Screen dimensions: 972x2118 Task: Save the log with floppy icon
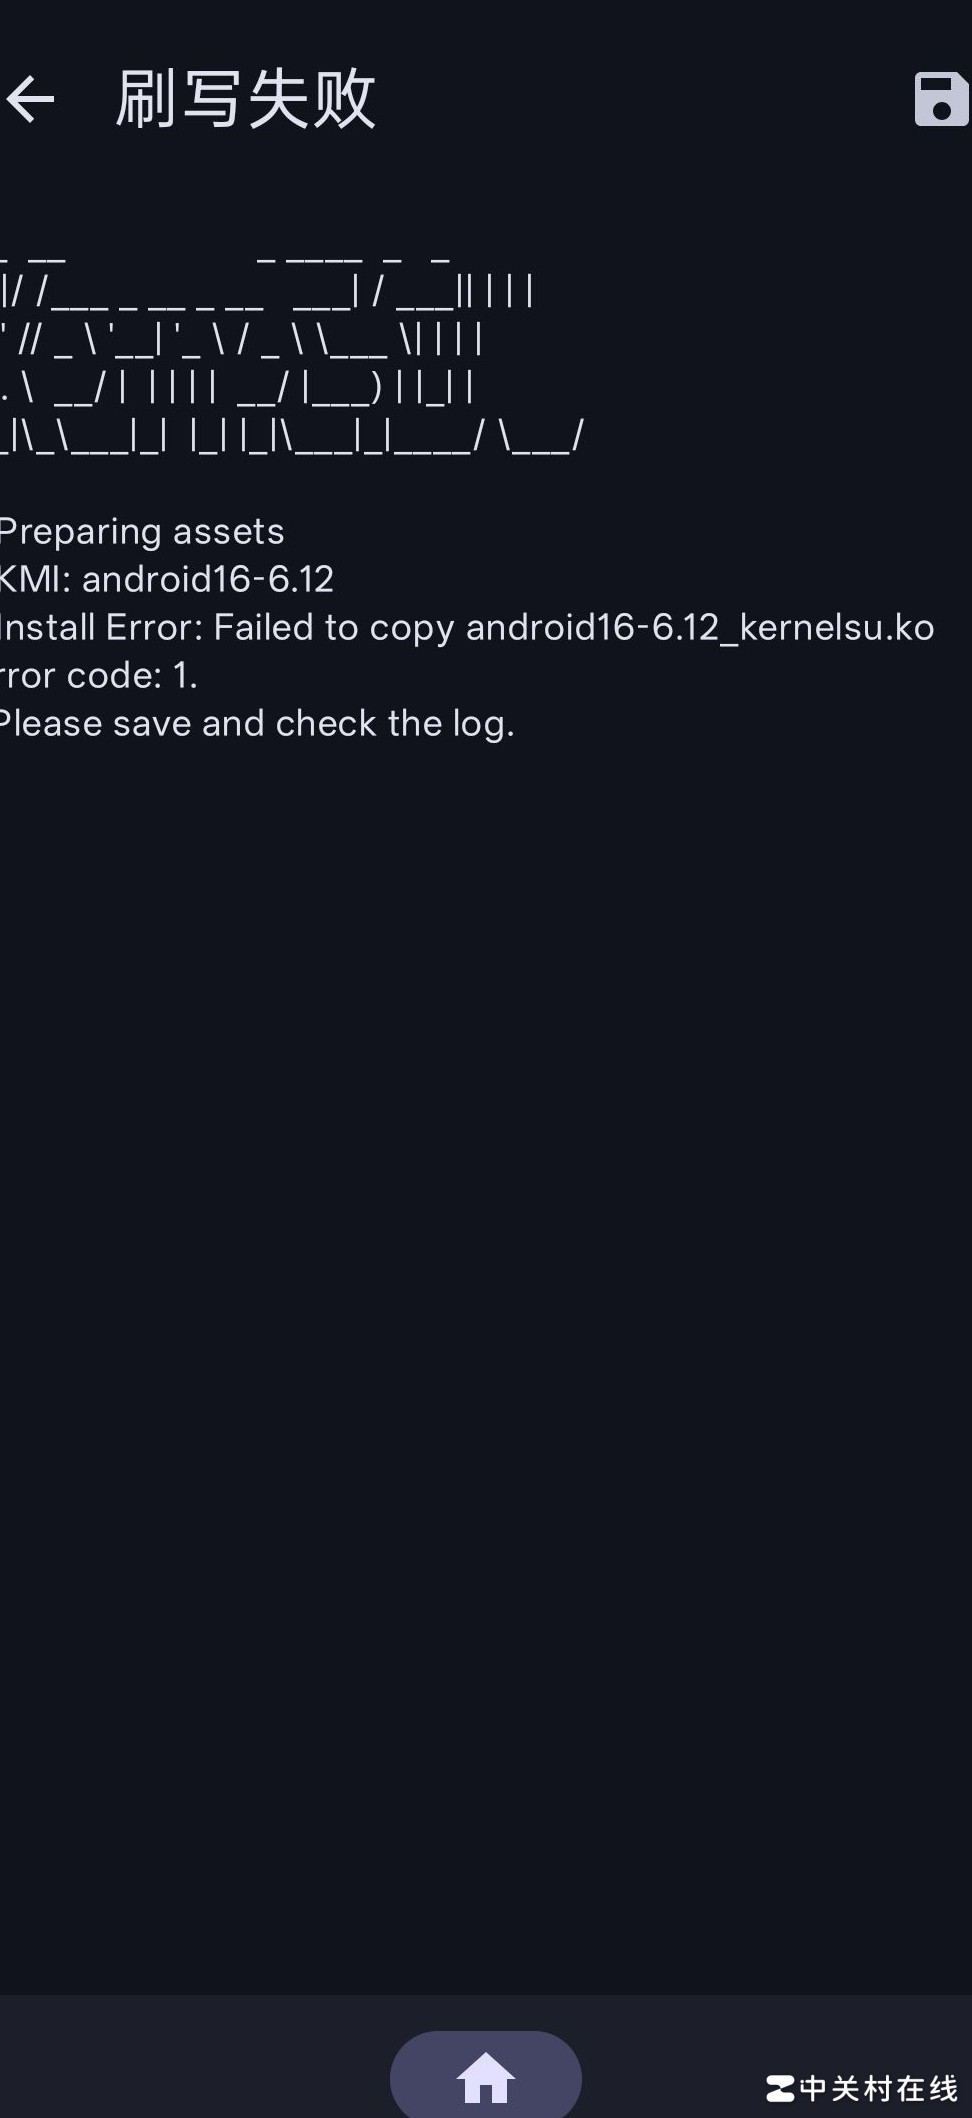[941, 99]
